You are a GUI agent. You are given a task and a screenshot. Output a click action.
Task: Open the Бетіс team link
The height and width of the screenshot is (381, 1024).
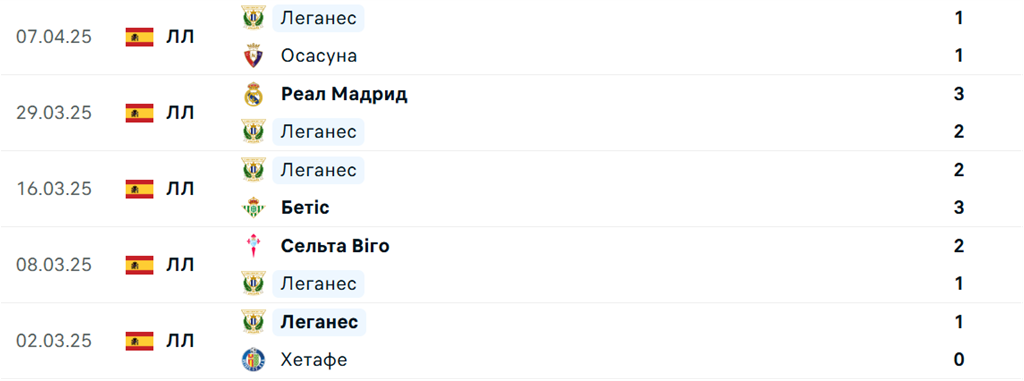305,208
